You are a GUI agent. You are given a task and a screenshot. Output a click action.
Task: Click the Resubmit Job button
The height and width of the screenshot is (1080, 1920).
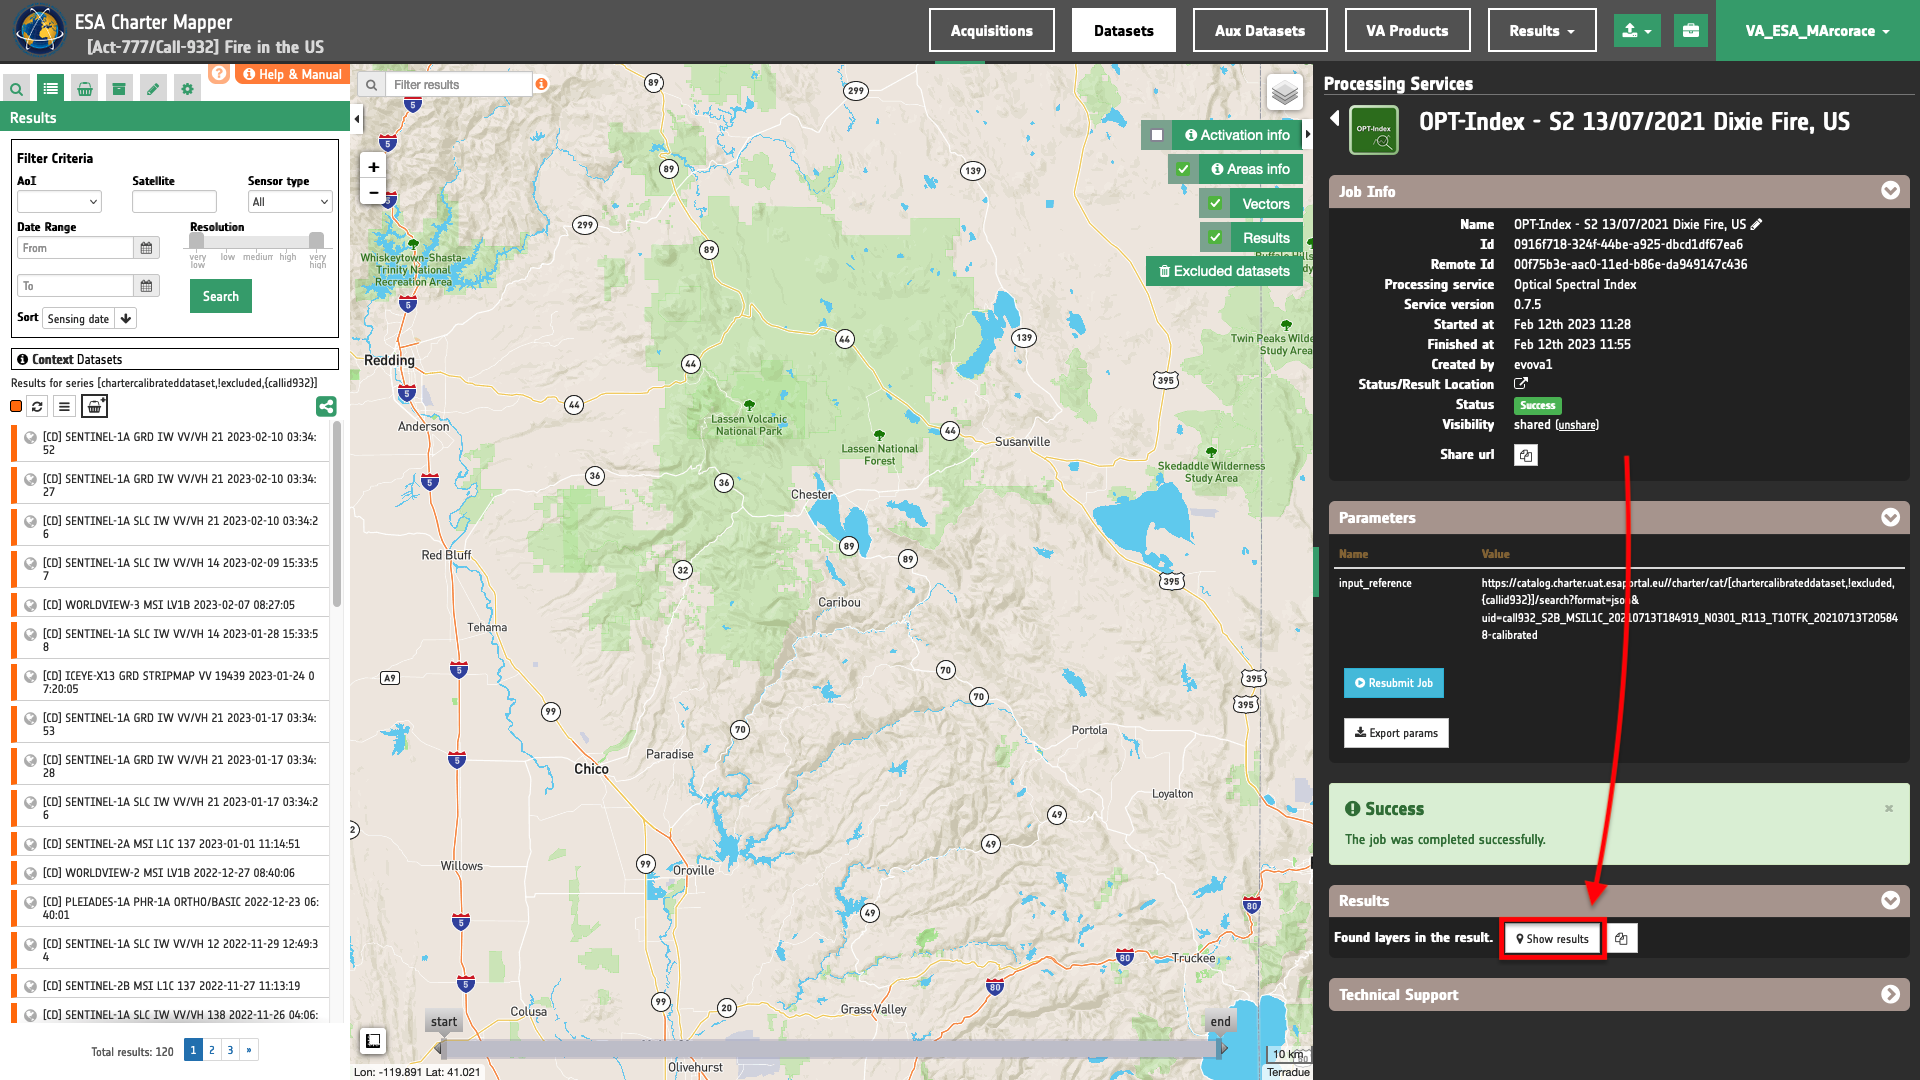[1393, 683]
